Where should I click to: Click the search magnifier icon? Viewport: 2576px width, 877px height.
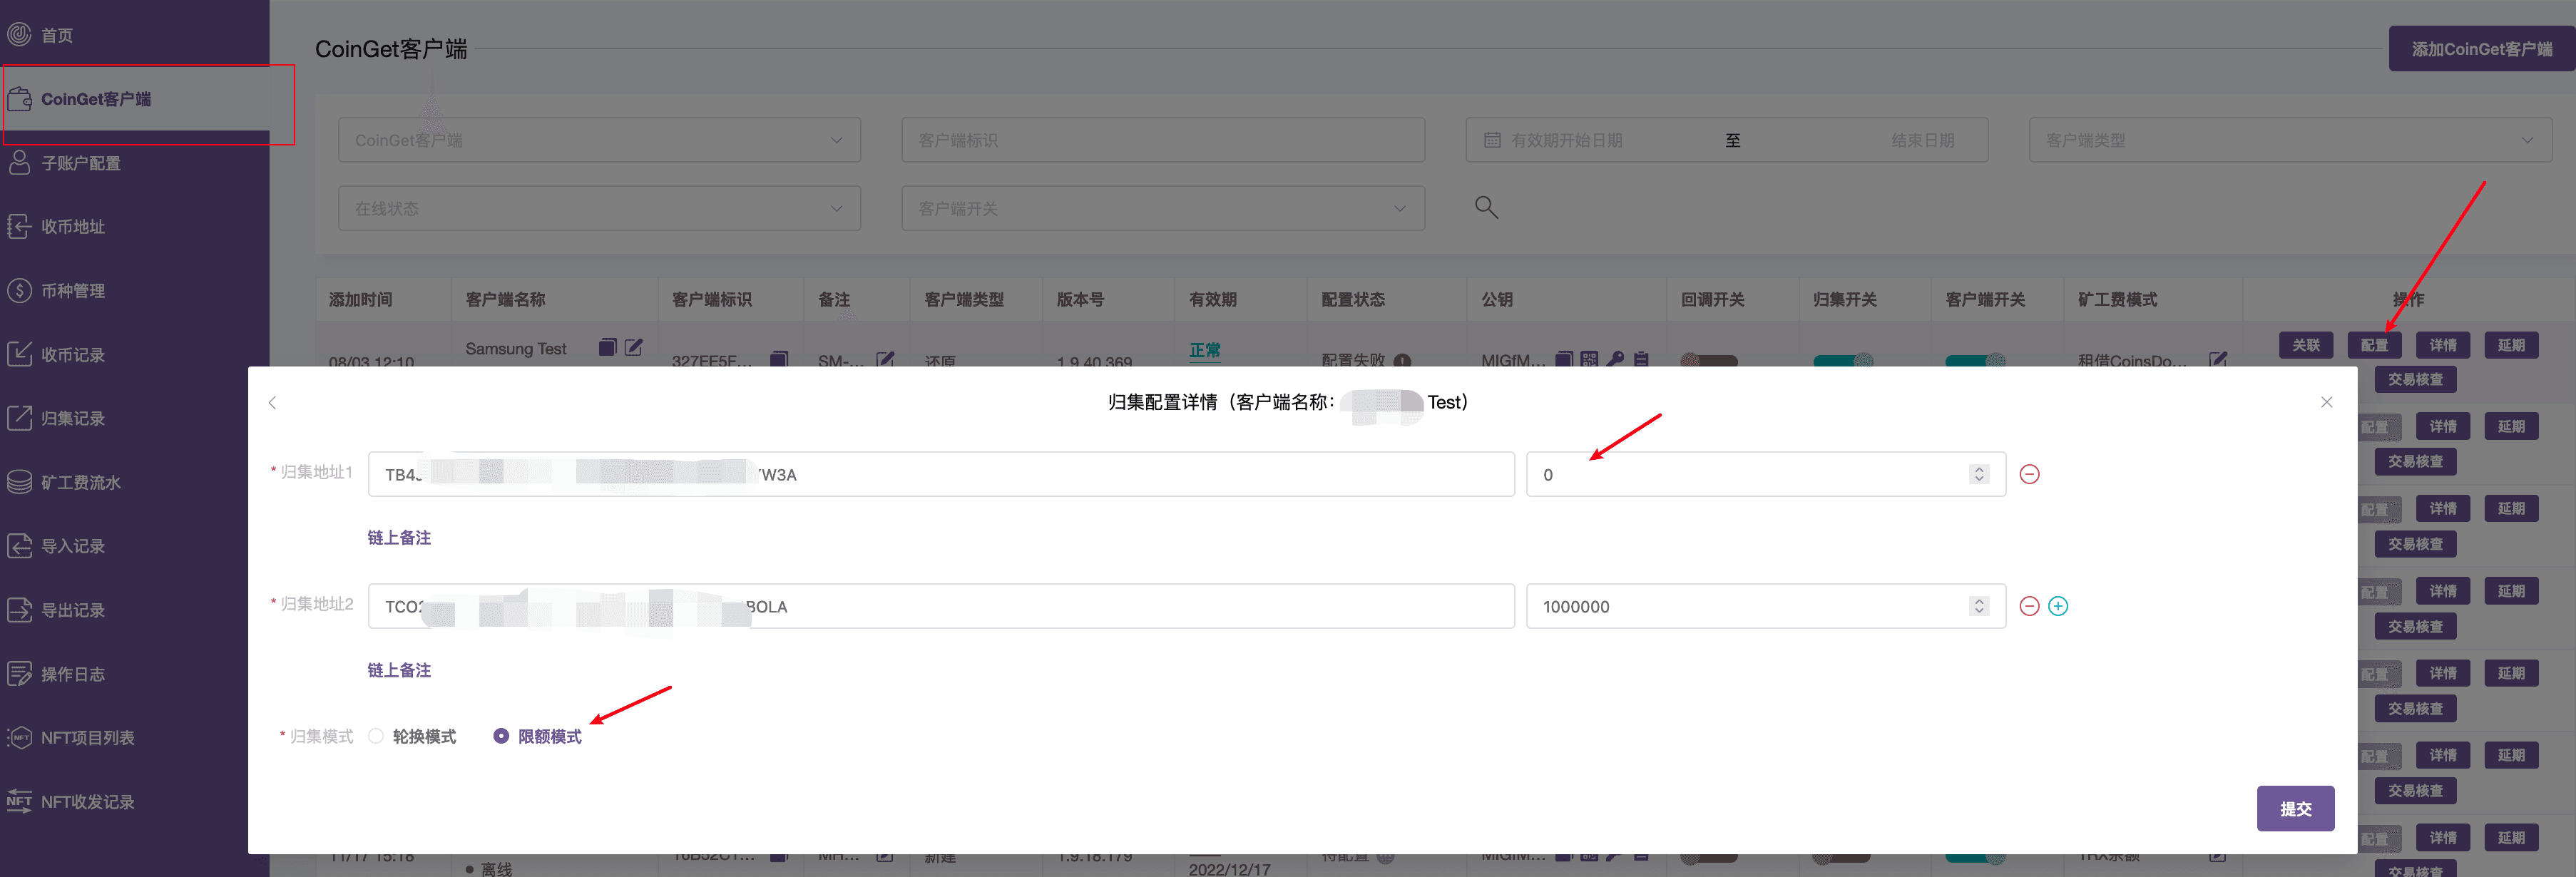[1486, 207]
